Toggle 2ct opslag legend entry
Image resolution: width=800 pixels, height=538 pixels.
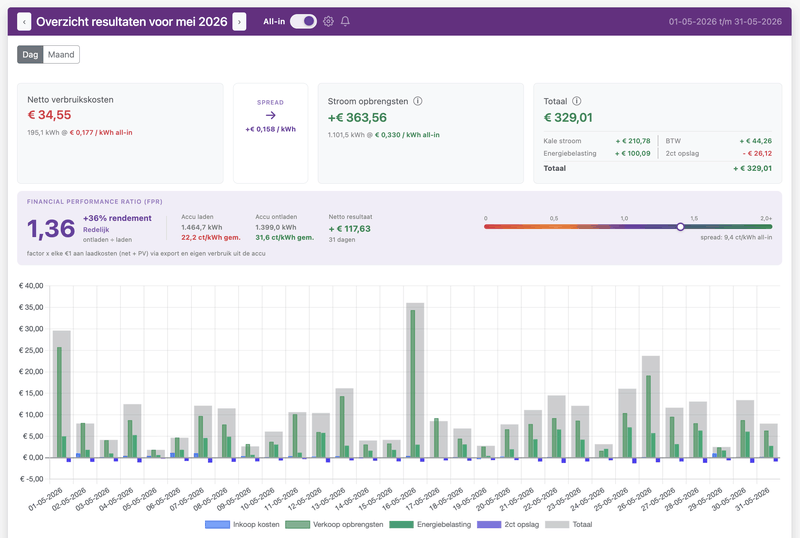coord(508,524)
